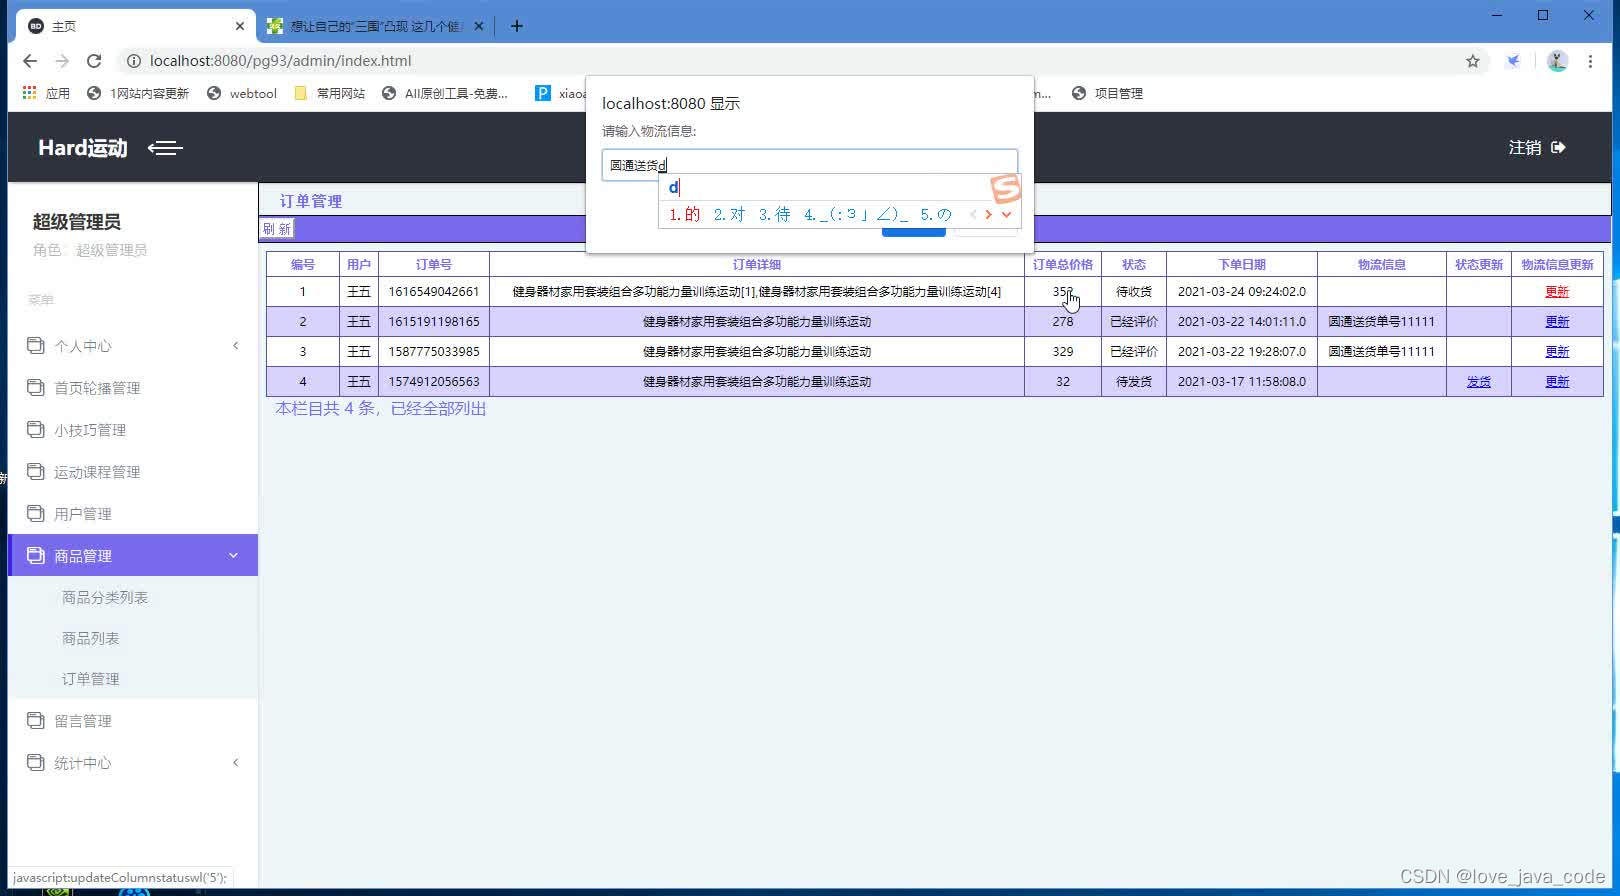Click the 商品管理 sidebar item
This screenshot has height=896, width=1620.
133,555
